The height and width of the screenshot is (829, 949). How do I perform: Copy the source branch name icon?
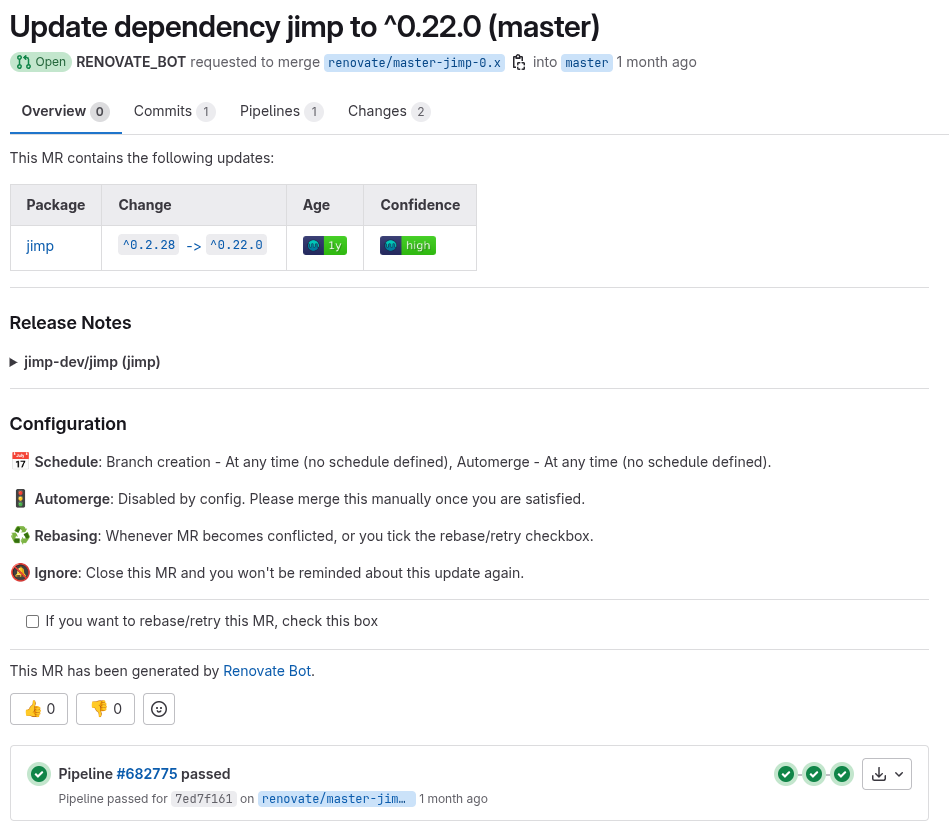point(518,62)
